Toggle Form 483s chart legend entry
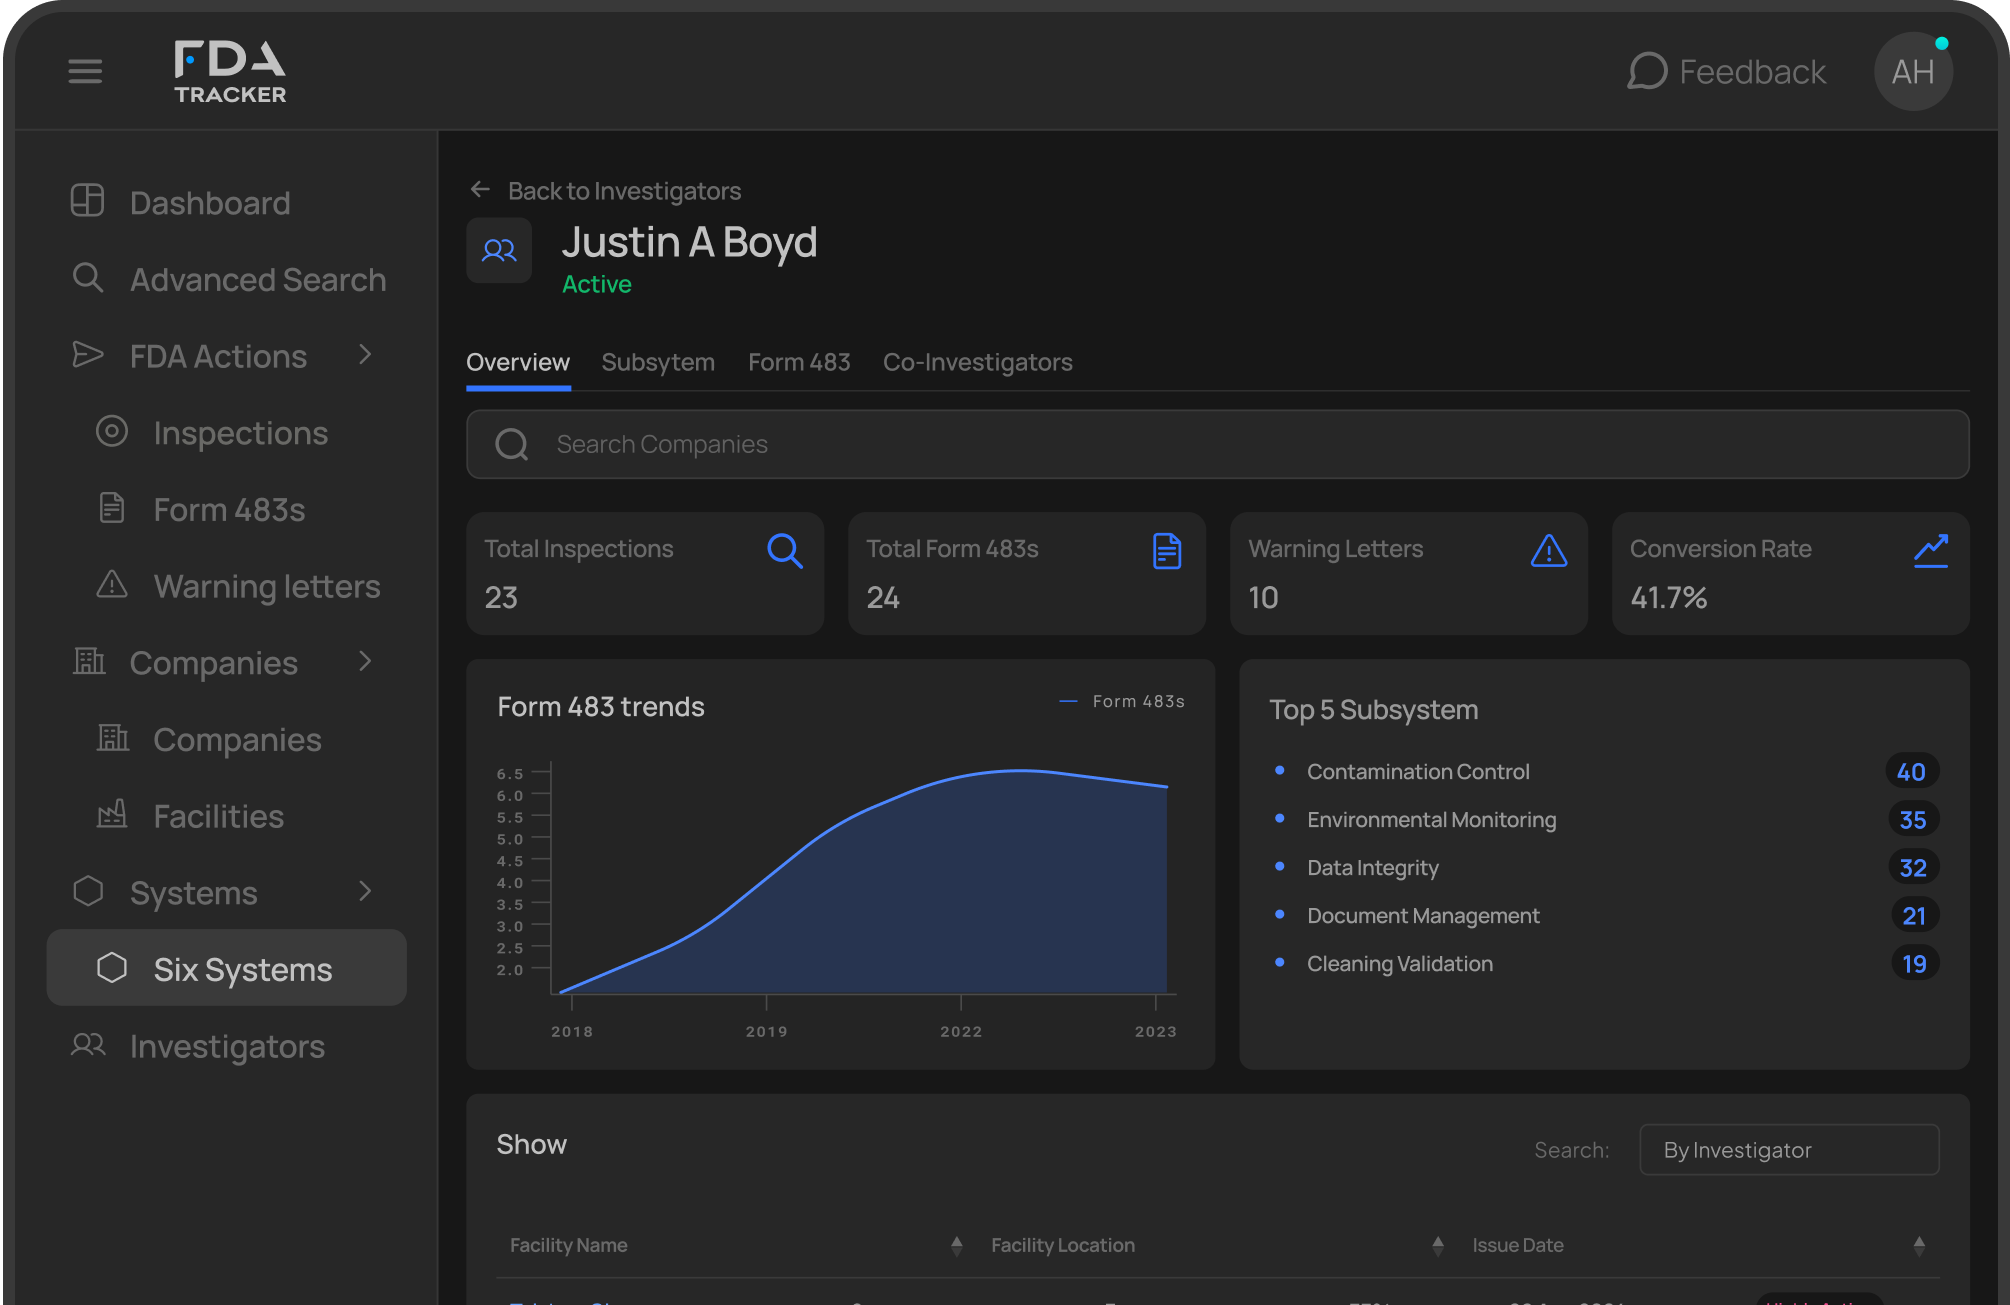 coord(1123,702)
